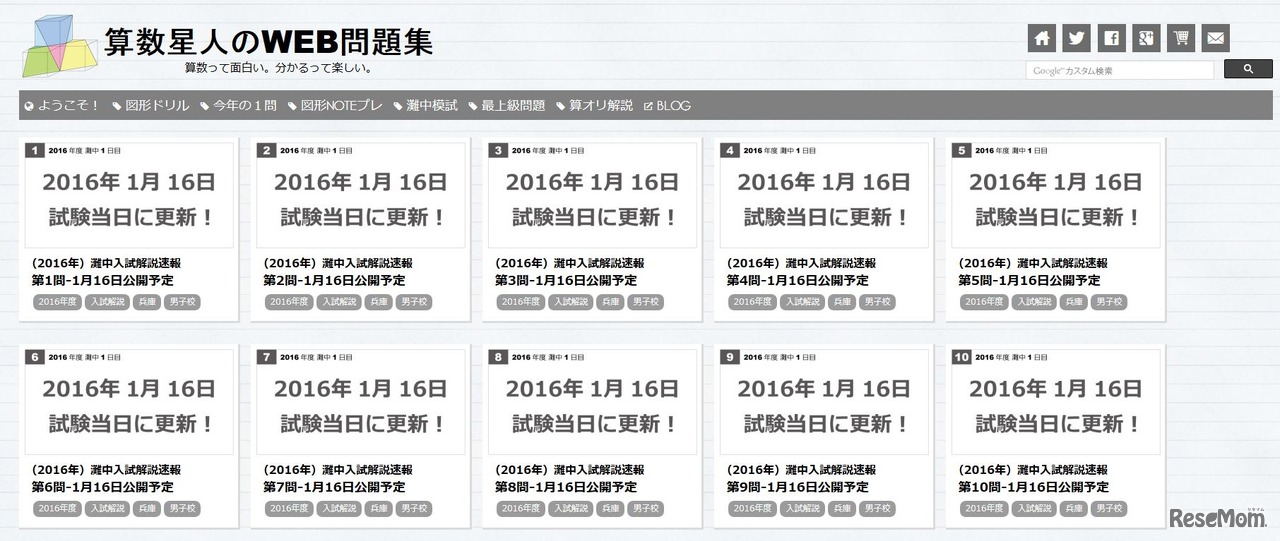Open the shopping cart icon

1181,38
